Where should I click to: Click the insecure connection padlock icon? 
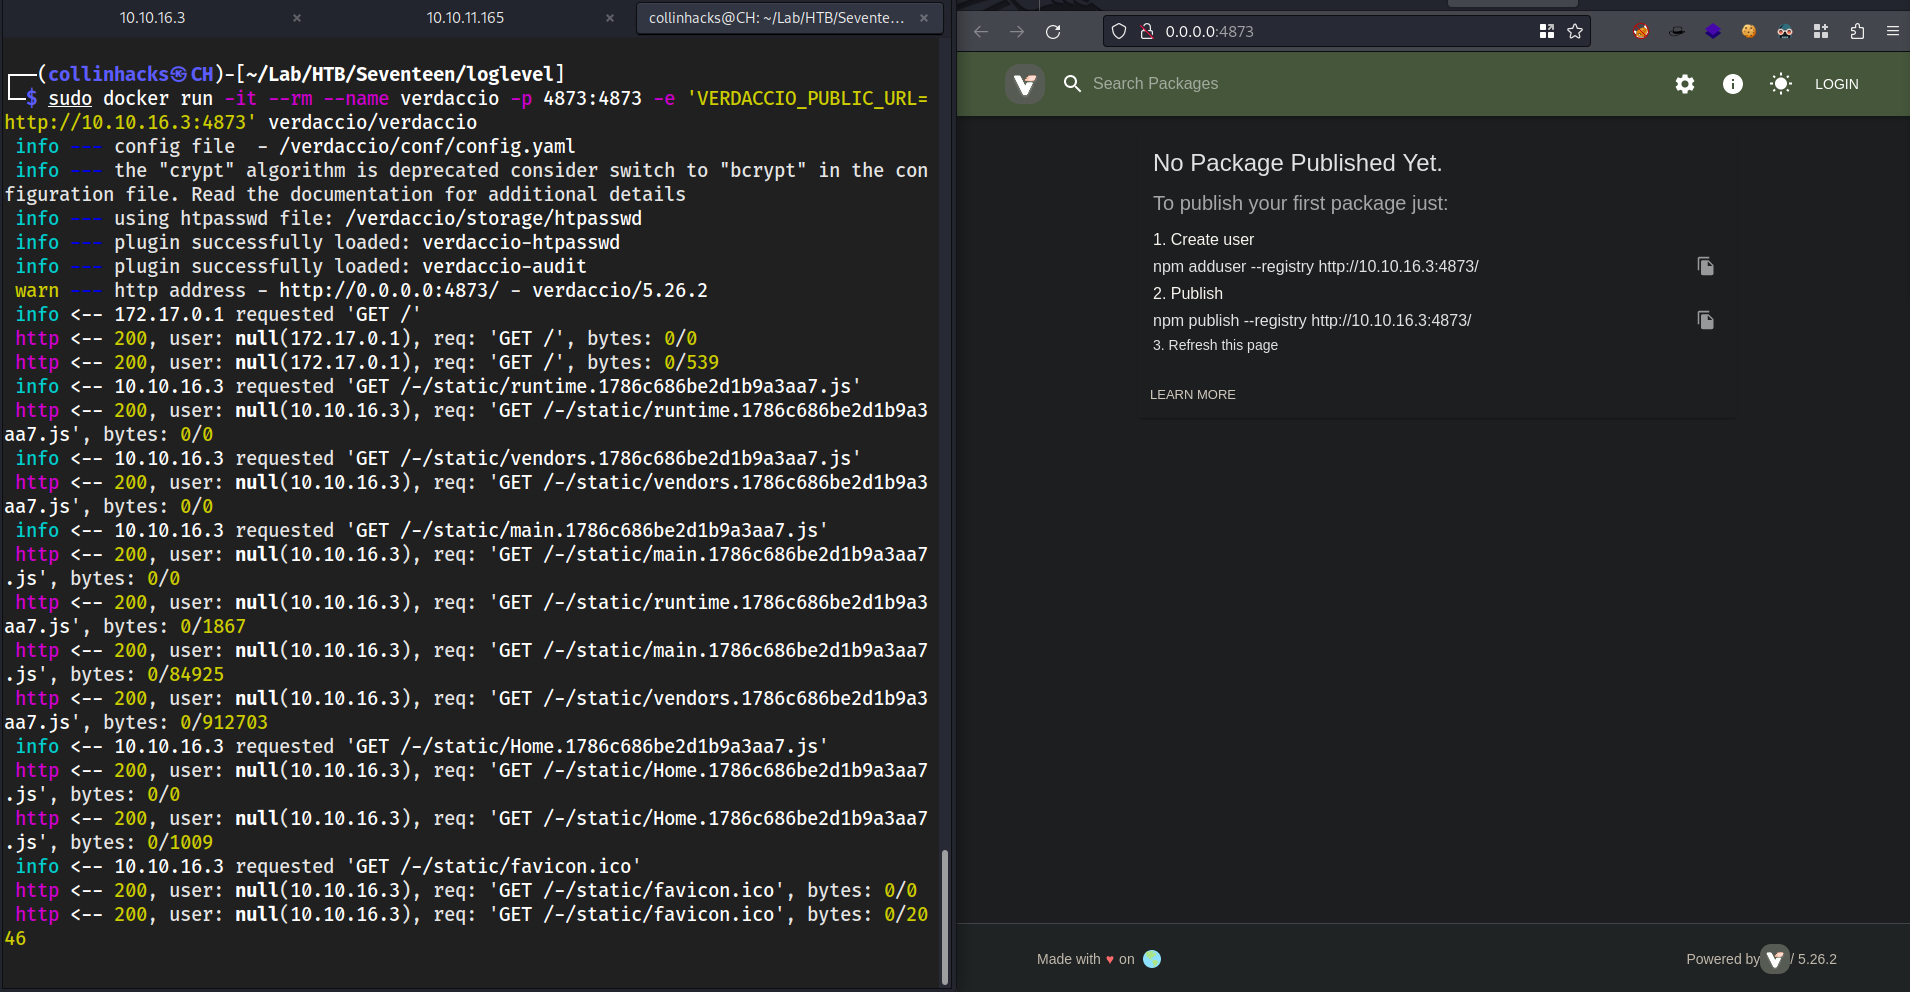tap(1147, 32)
